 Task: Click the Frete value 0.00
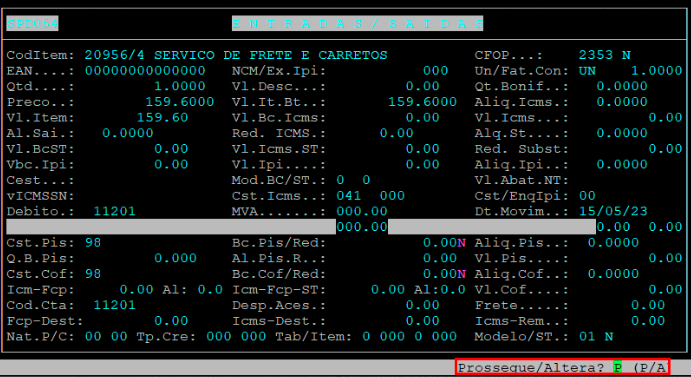[648, 305]
